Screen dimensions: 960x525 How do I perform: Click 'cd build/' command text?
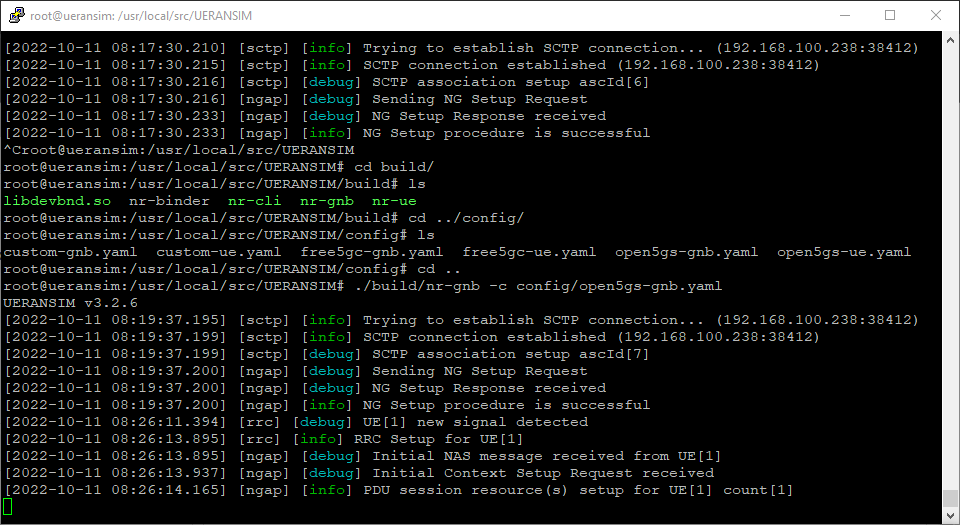coord(394,167)
